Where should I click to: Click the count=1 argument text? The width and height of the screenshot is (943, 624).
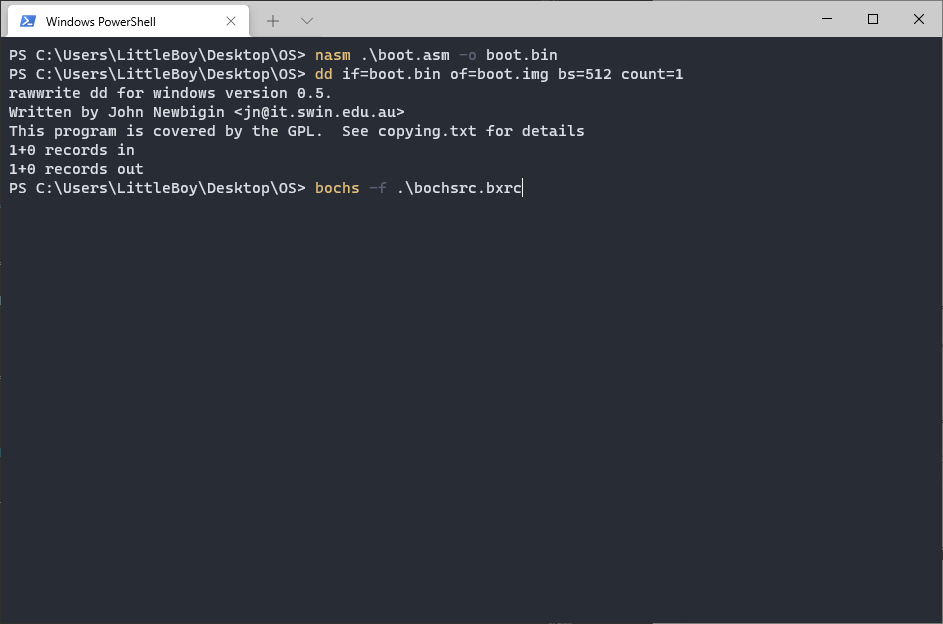[652, 75]
